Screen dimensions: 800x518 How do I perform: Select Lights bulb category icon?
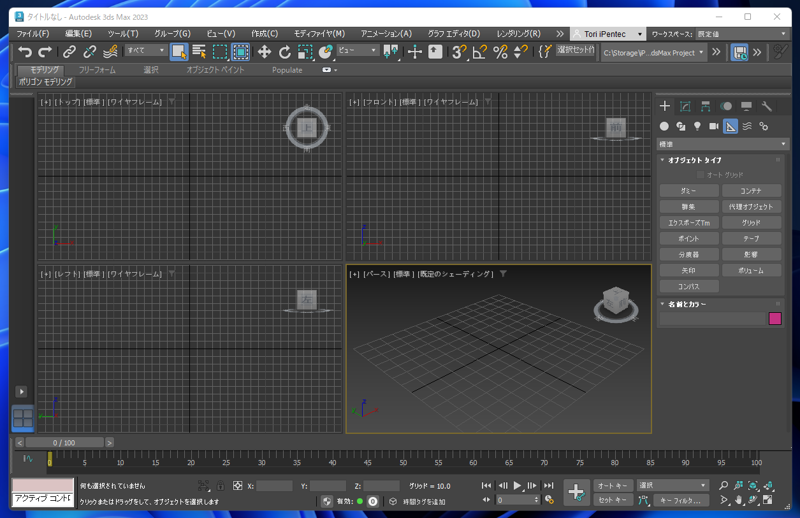[697, 126]
